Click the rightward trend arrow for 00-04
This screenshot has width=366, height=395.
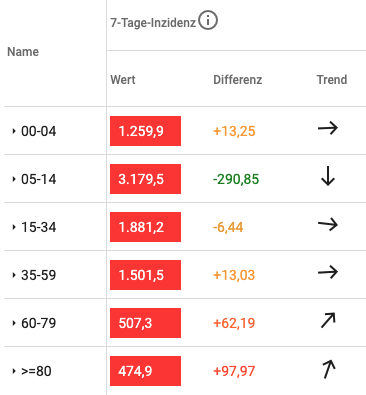tap(328, 128)
